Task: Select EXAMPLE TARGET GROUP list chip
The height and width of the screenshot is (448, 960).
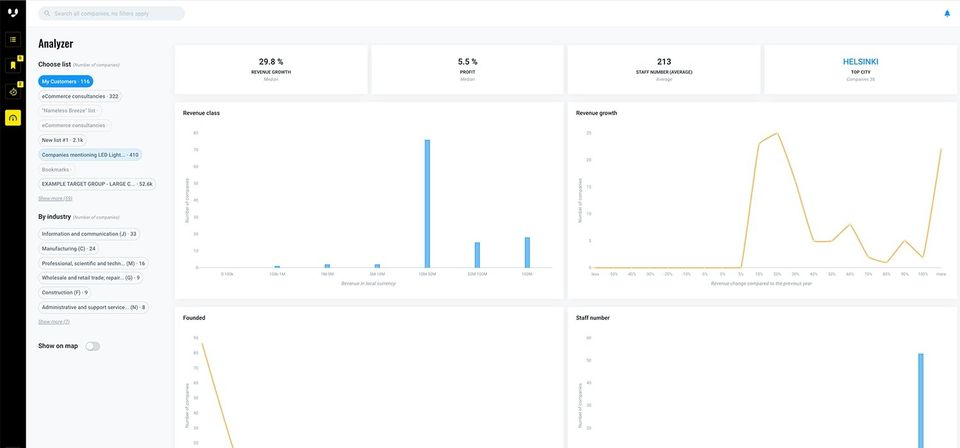Action: click(x=97, y=184)
